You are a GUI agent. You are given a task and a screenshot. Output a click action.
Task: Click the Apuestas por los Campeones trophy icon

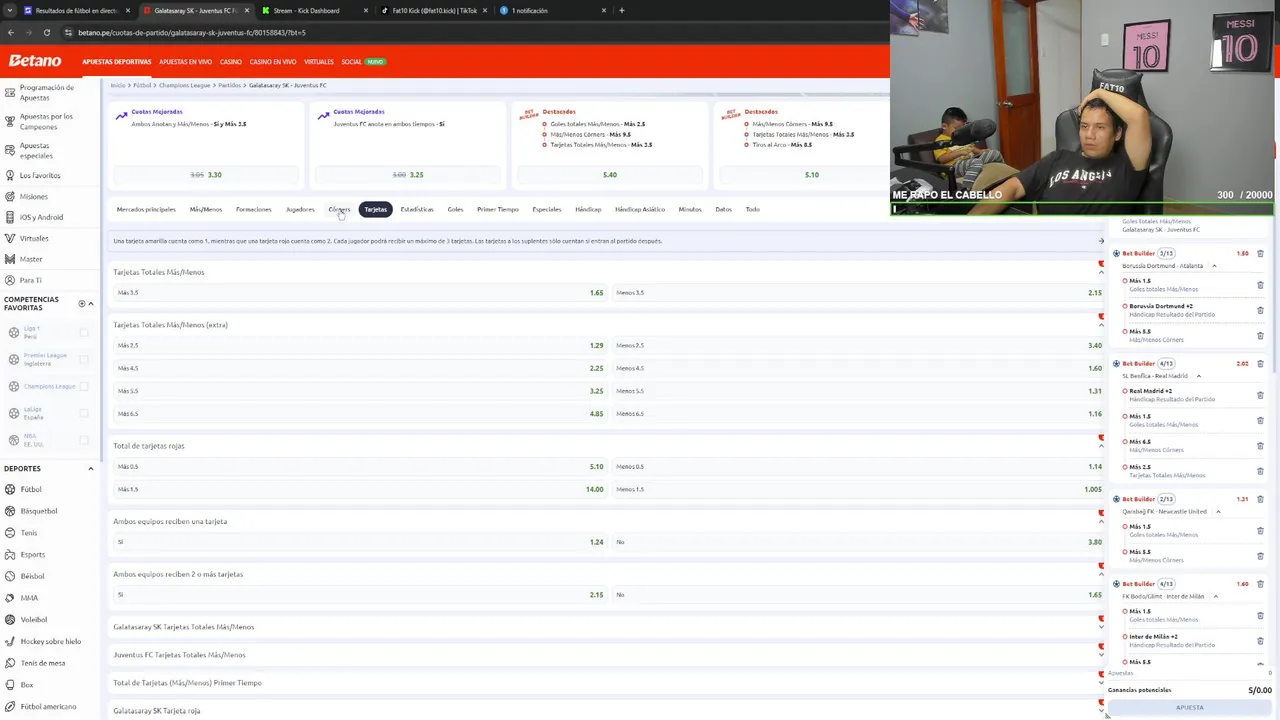click(x=10, y=121)
